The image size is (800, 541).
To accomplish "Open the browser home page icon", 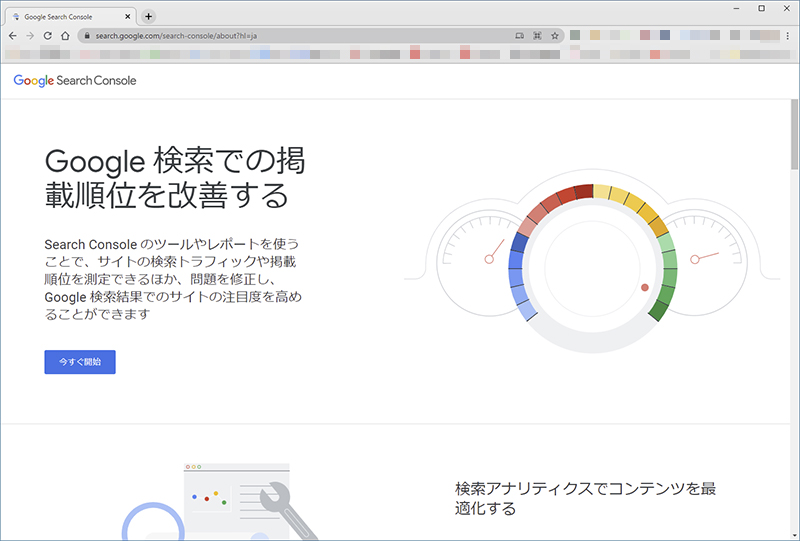I will (x=65, y=36).
